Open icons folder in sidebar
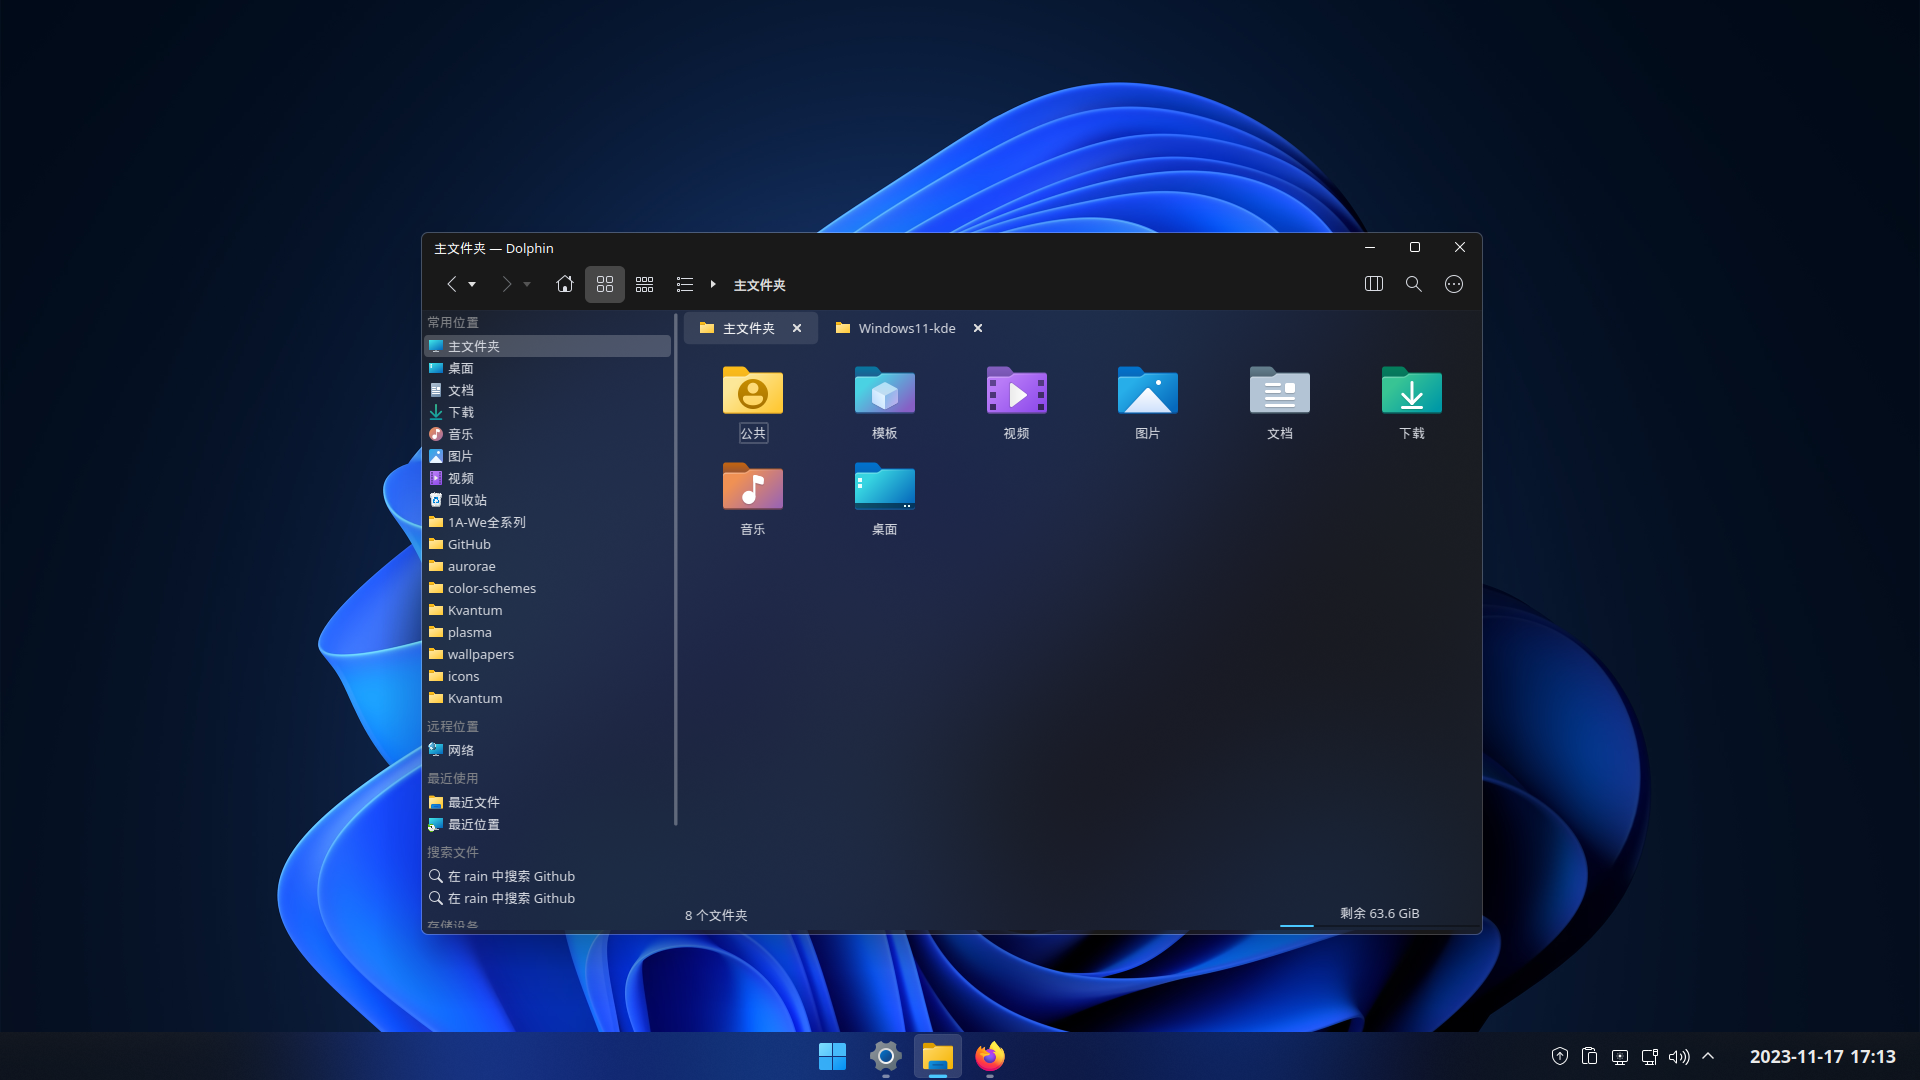 point(547,676)
